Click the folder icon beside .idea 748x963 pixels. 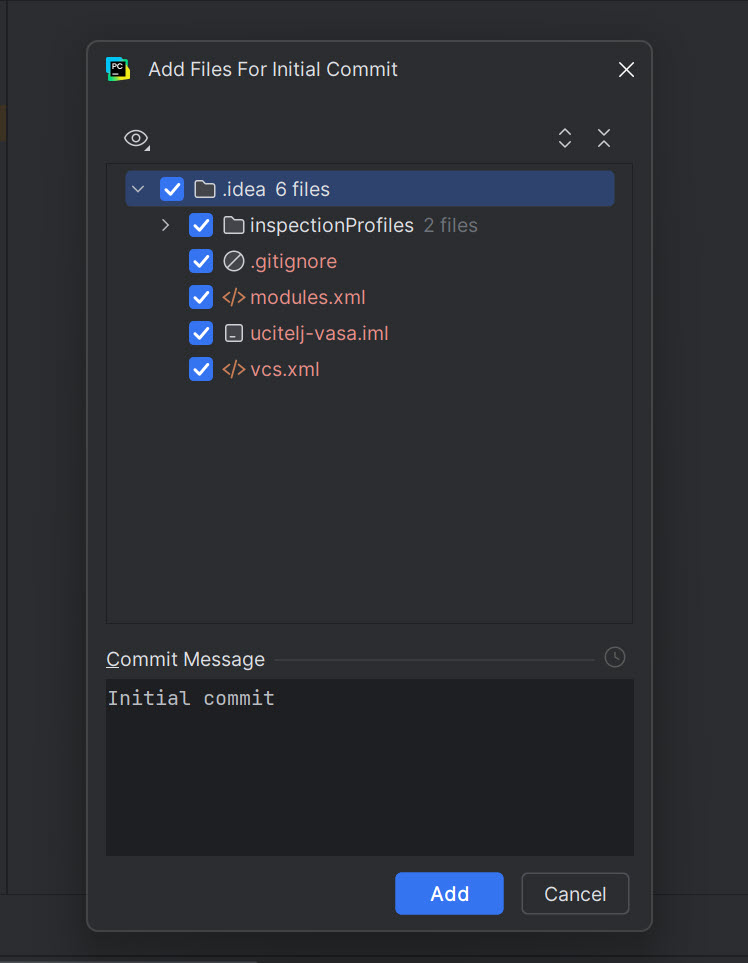coord(204,189)
